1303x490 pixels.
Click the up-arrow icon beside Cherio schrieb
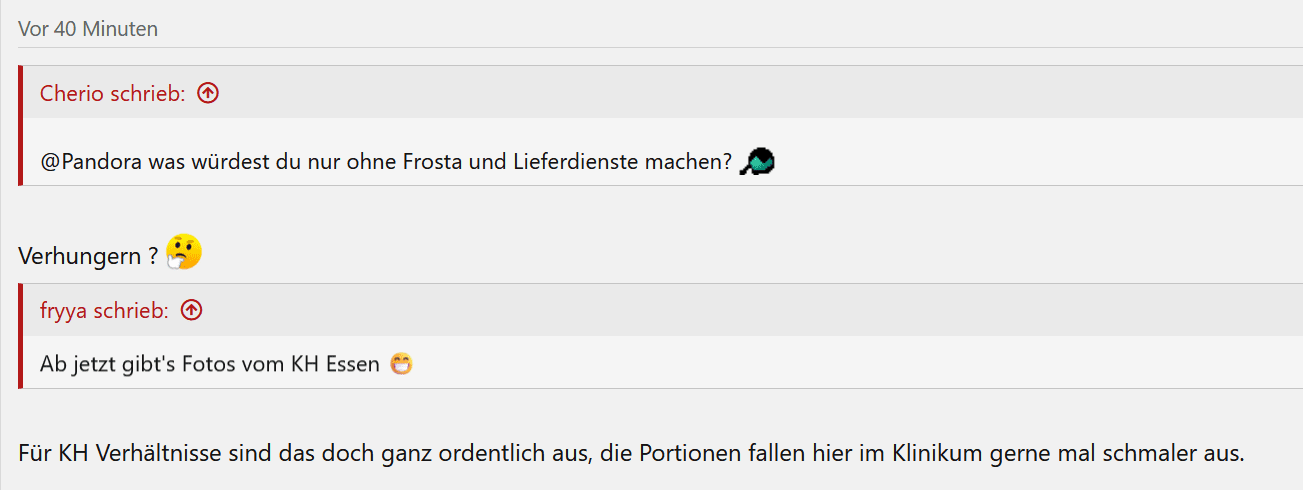[x=208, y=93]
